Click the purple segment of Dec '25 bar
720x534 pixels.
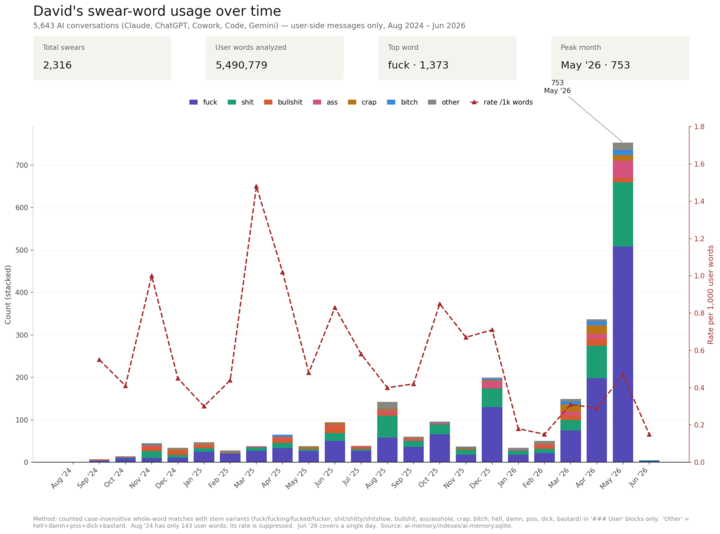click(x=492, y=434)
